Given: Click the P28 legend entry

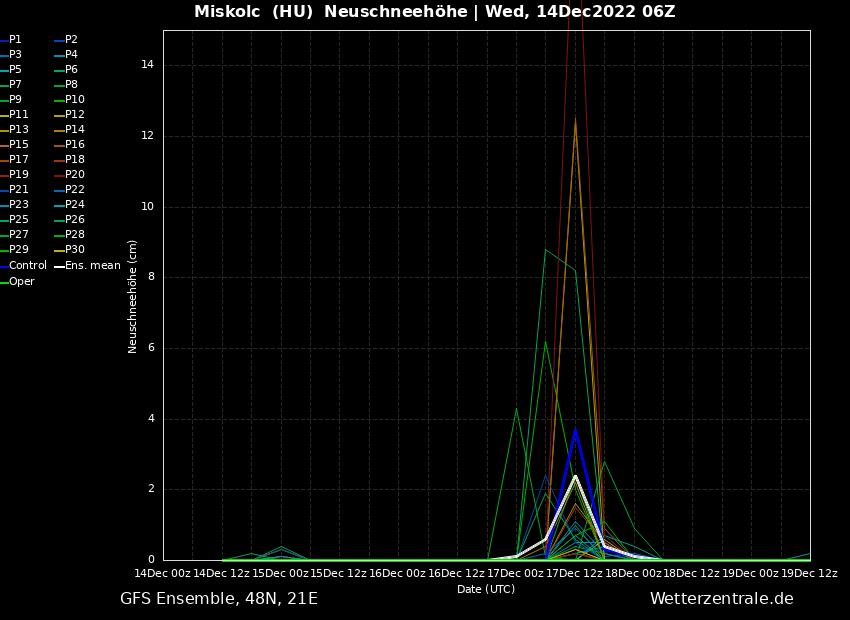Looking at the screenshot, I should coord(75,235).
